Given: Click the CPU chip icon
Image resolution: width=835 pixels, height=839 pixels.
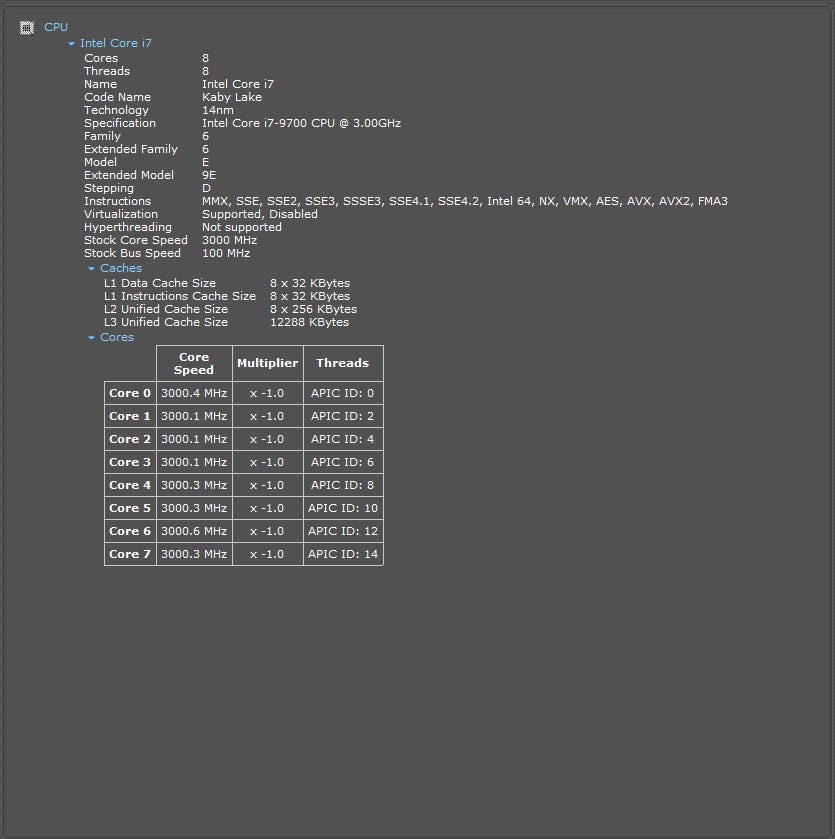Looking at the screenshot, I should [x=27, y=27].
